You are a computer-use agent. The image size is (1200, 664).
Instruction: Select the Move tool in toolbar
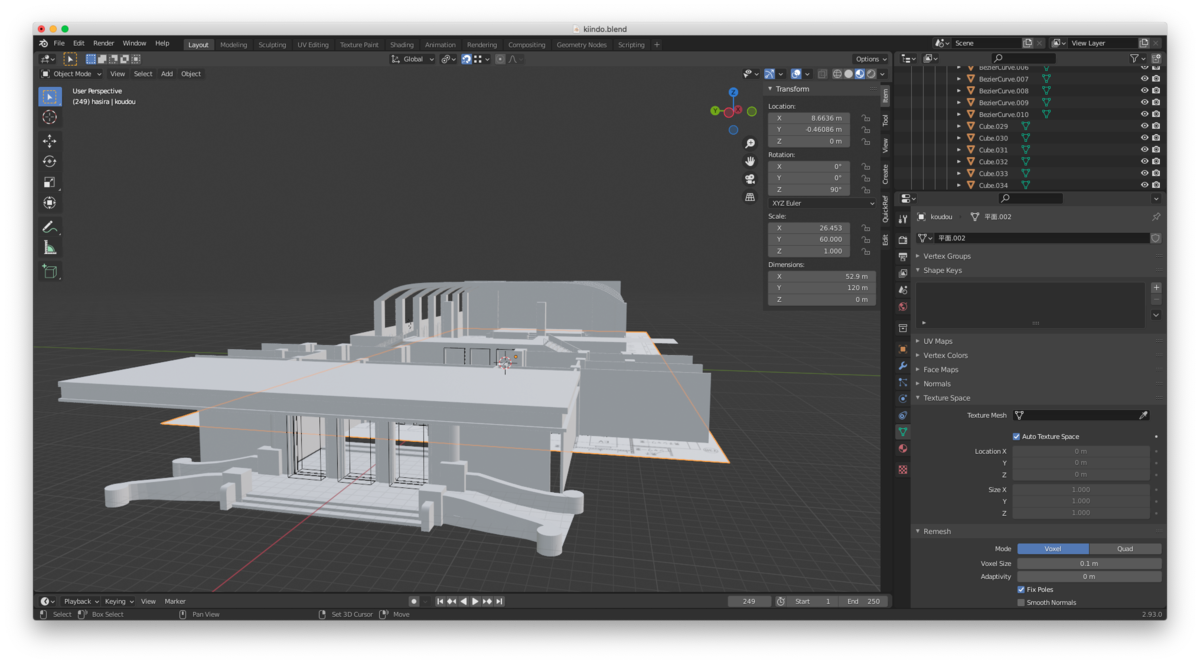click(x=50, y=141)
